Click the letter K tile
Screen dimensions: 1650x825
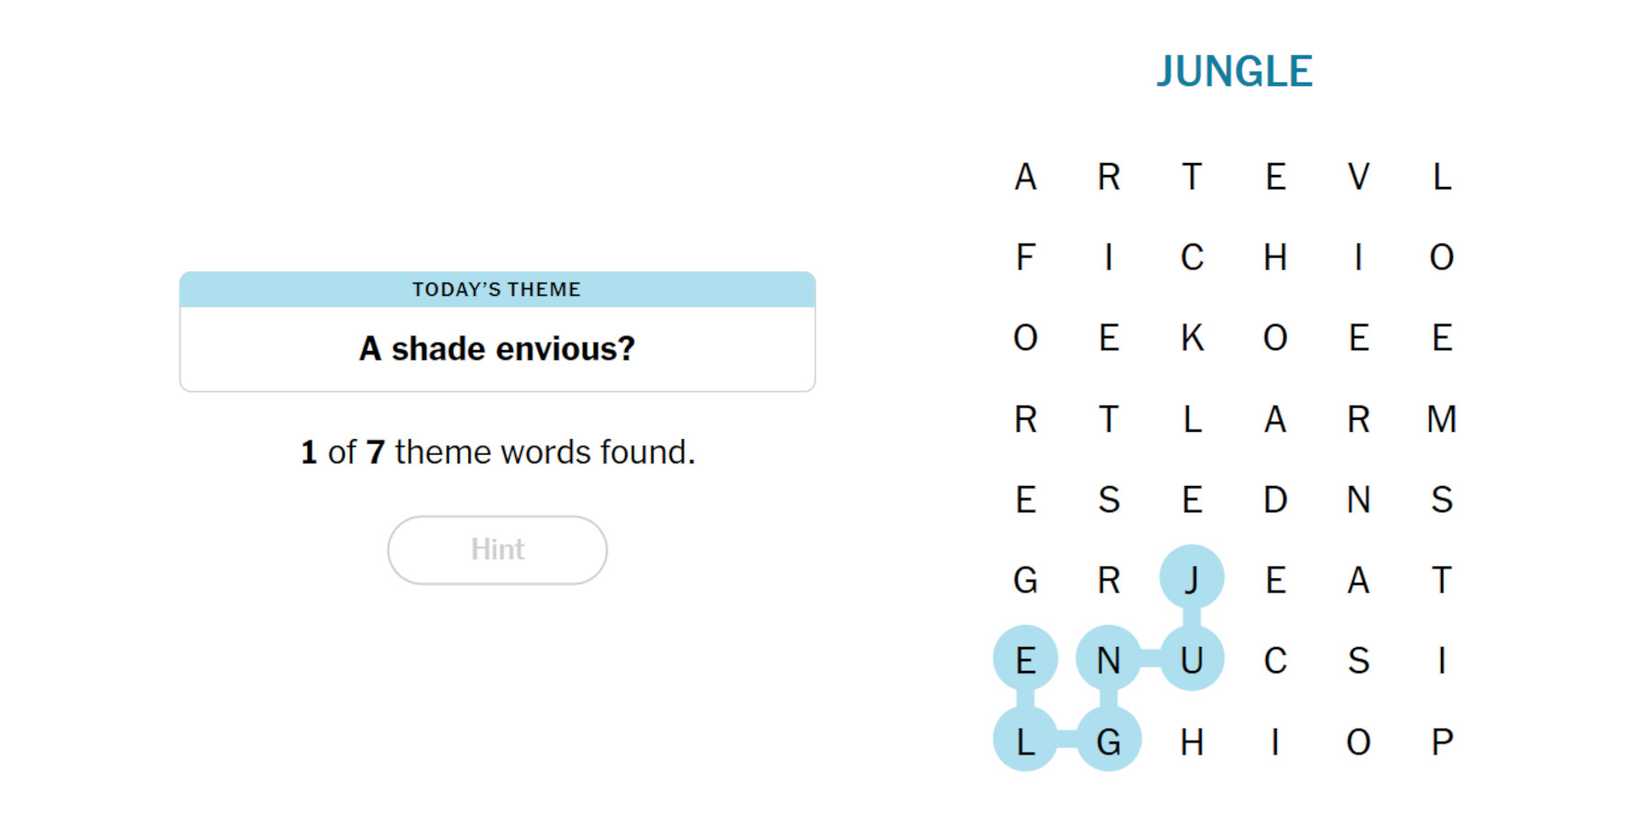1191,338
